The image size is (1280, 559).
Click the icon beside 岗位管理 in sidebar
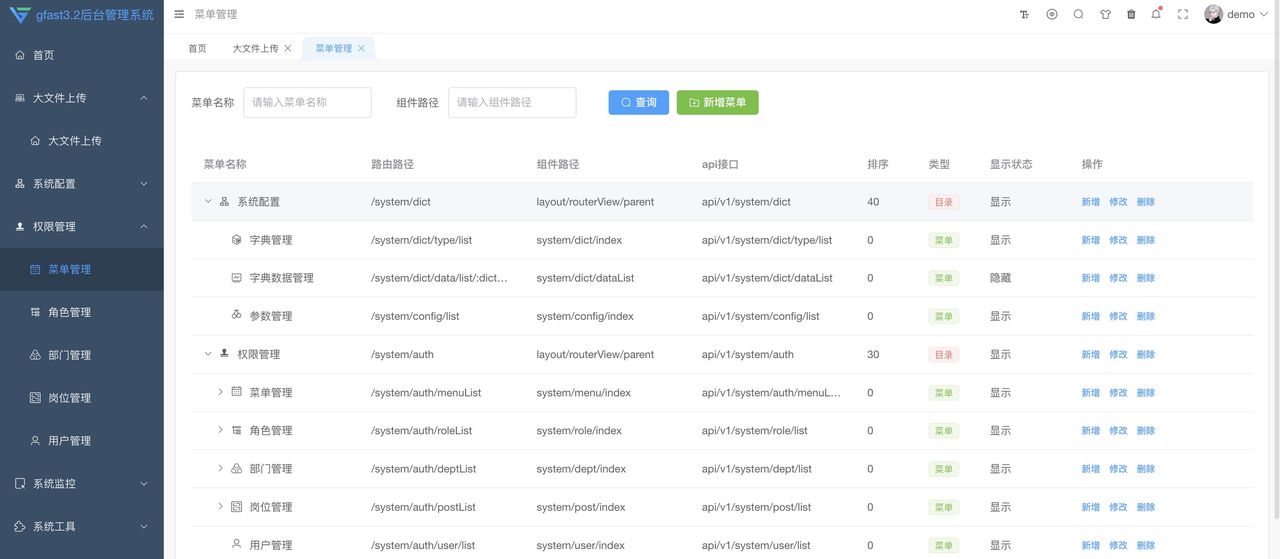point(35,398)
